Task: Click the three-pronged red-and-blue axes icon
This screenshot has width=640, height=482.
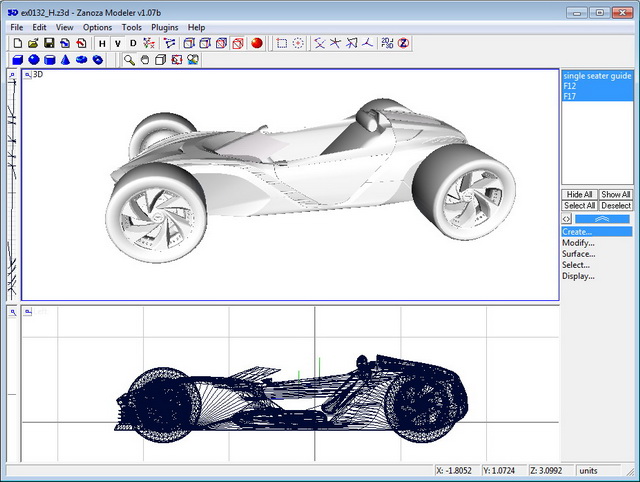Action: [367, 43]
